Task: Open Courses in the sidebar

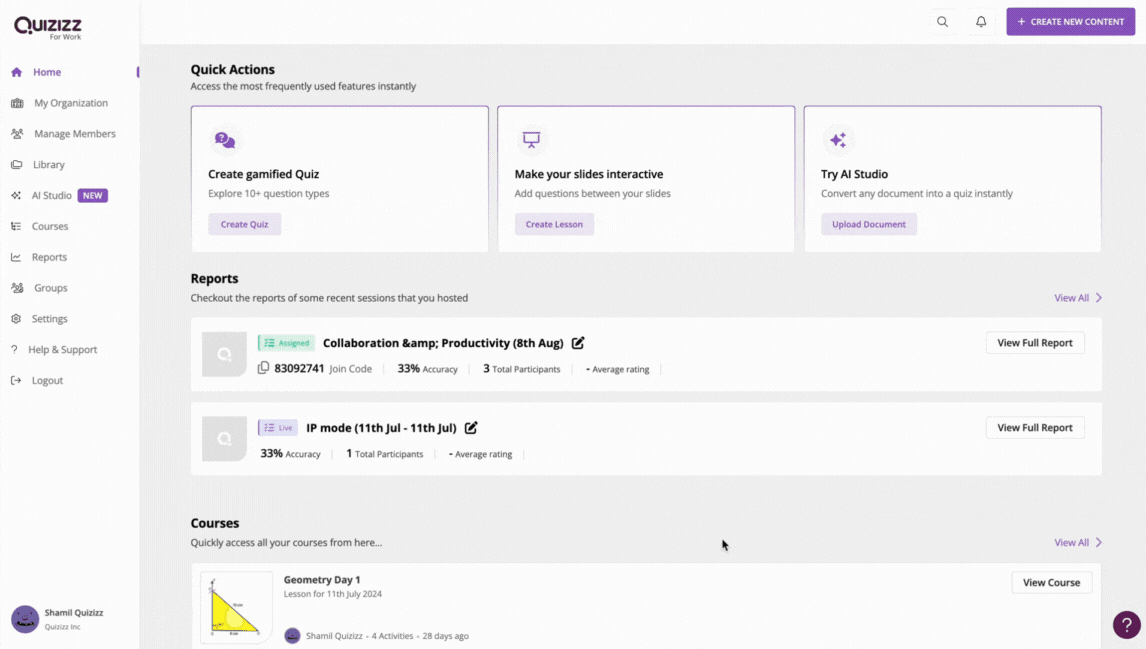Action: 50,227
